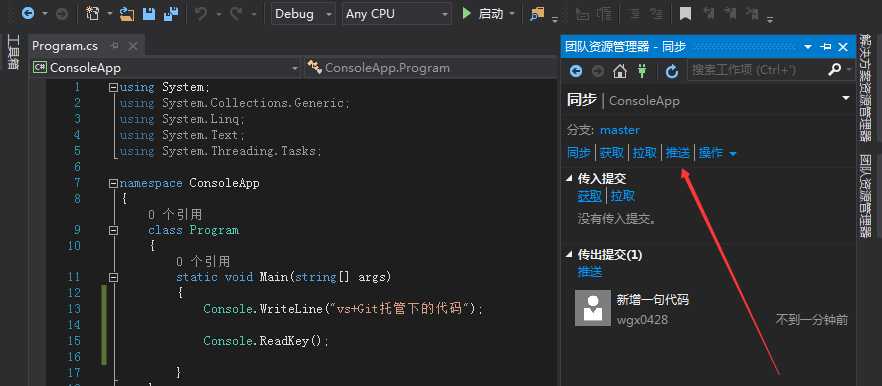Refresh Team Explorer with the circular arrow
The width and height of the screenshot is (882, 386).
[x=672, y=71]
